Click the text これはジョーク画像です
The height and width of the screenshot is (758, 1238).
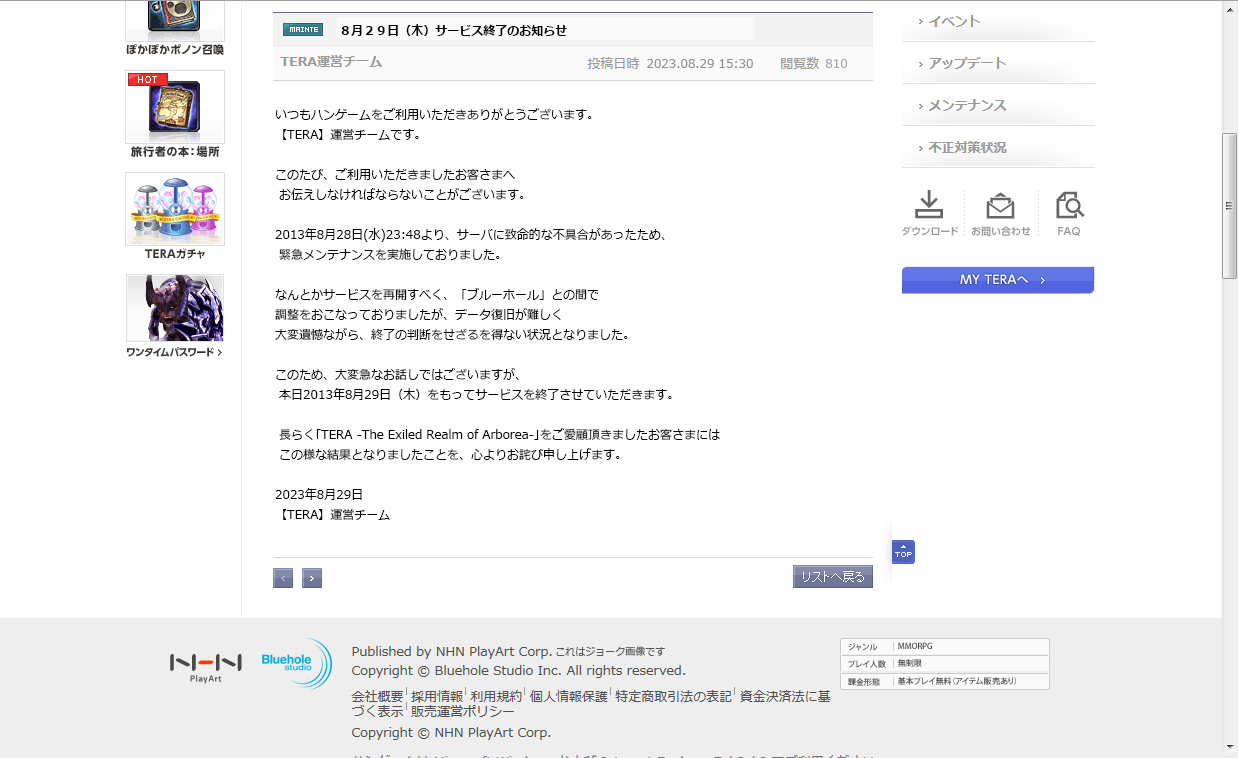pos(610,652)
